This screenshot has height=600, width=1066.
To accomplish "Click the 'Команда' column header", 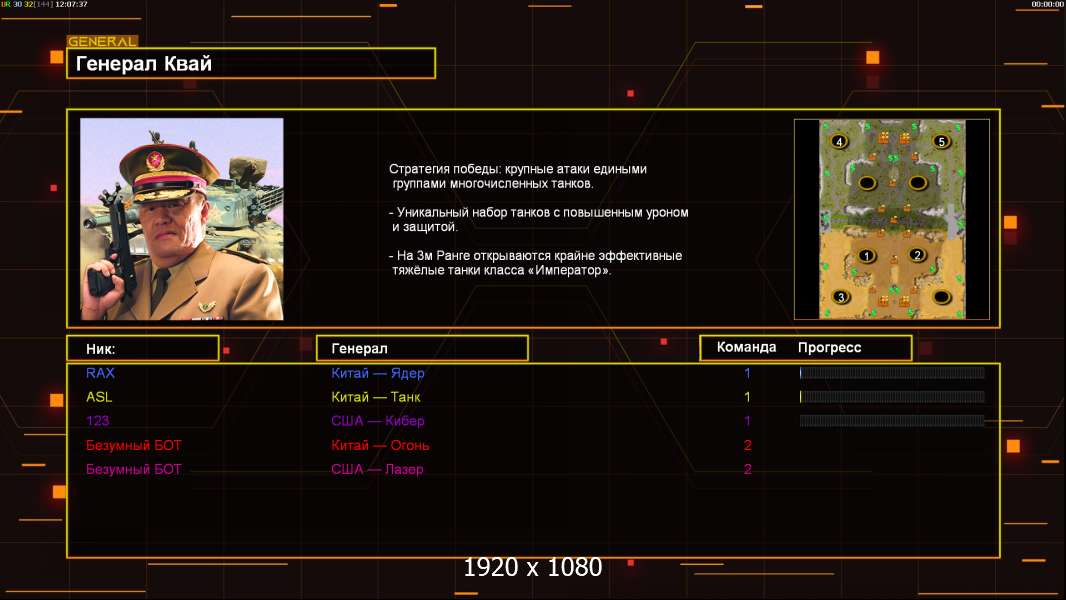I will pyautogui.click(x=746, y=348).
